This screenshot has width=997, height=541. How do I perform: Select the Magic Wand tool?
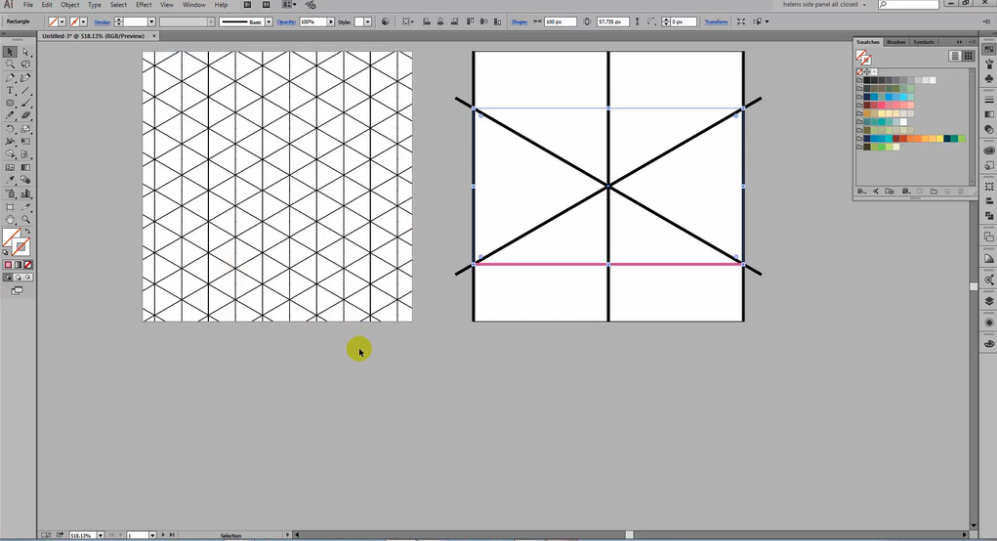[x=10, y=64]
